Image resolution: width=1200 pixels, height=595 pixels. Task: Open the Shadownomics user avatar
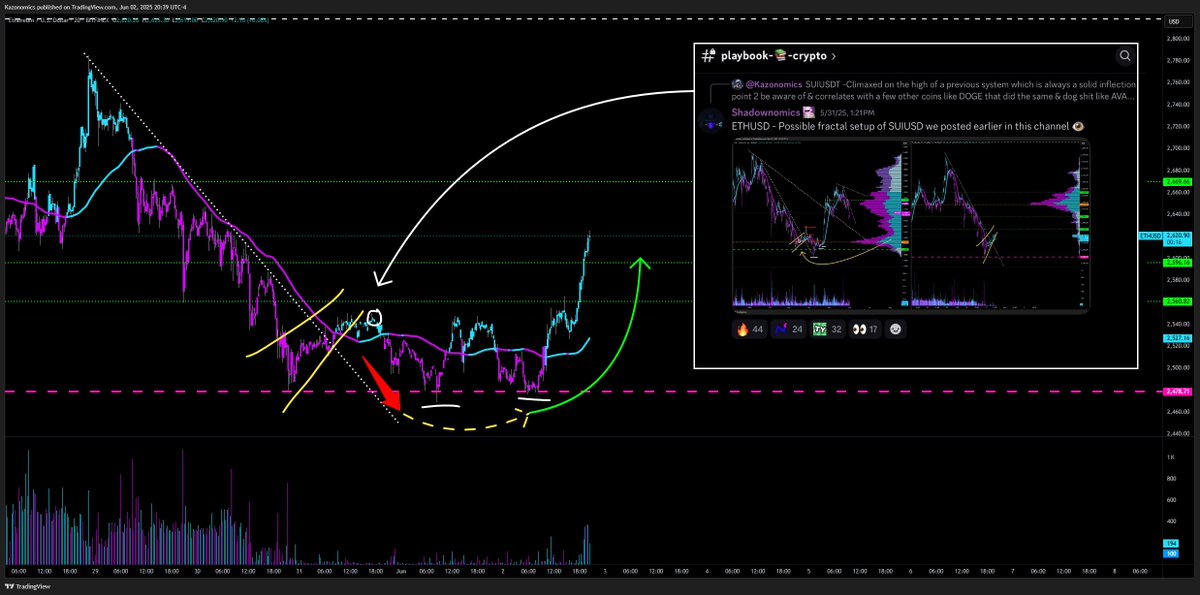[710, 121]
